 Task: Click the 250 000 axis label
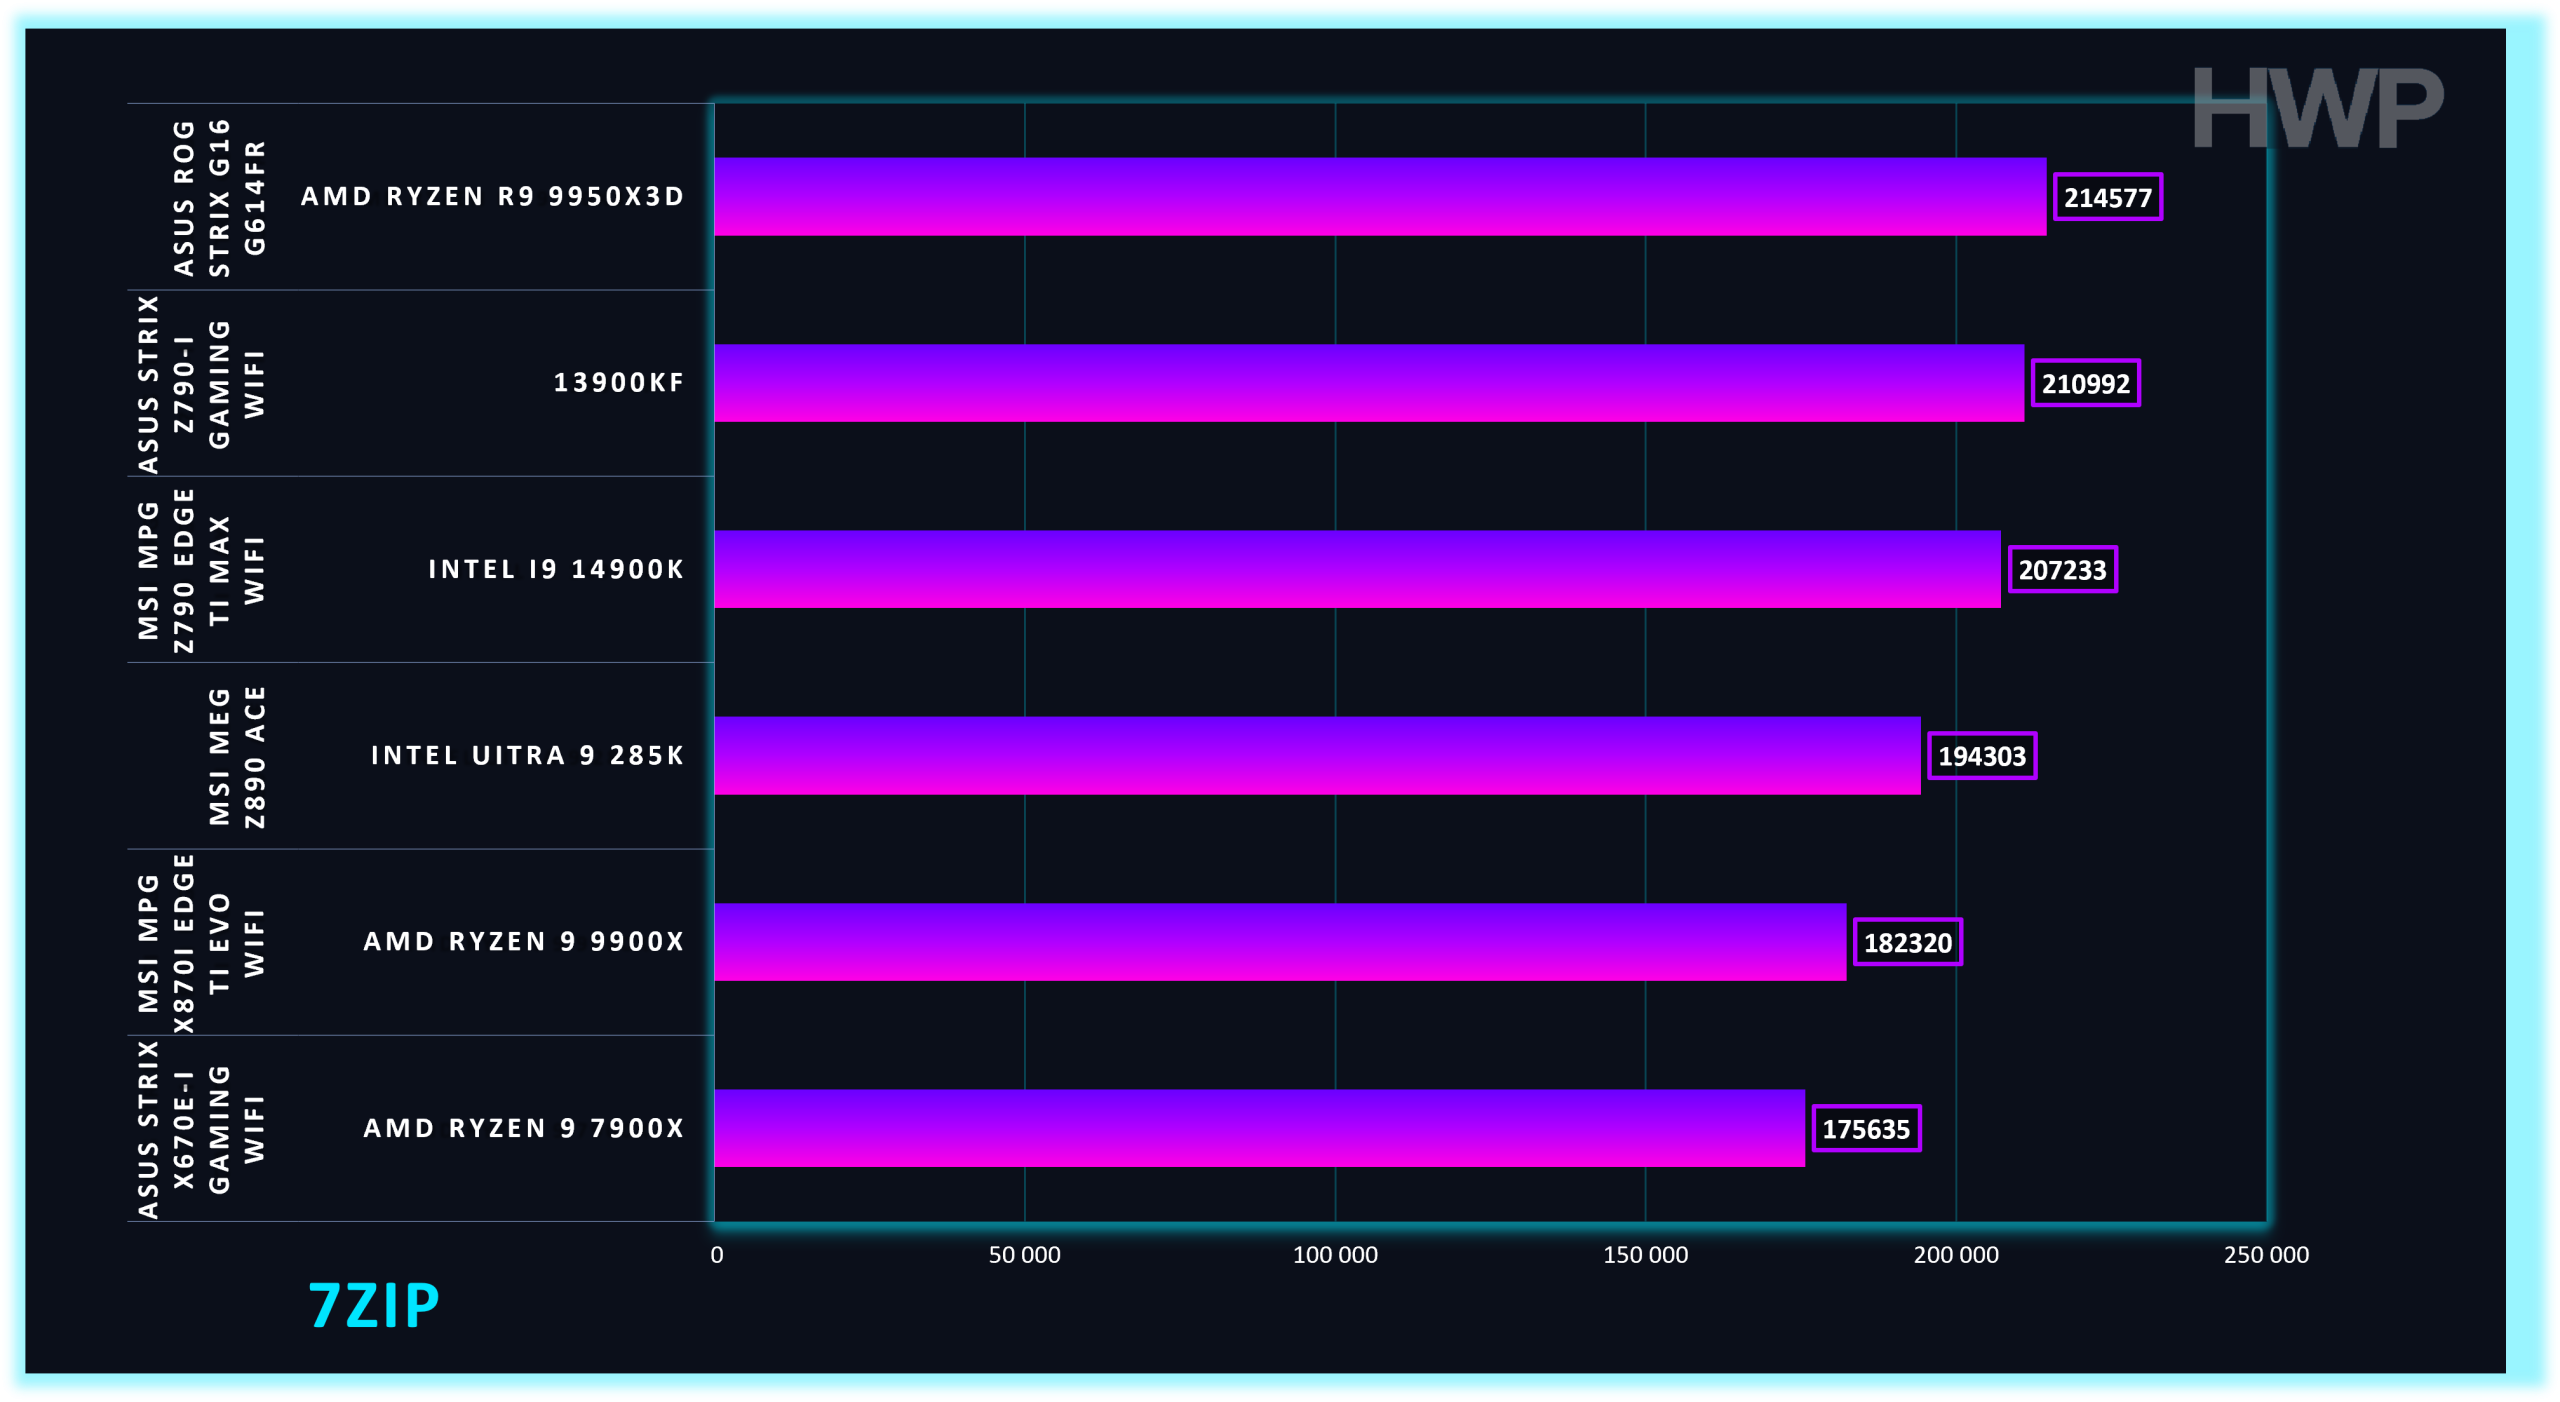(2266, 1255)
